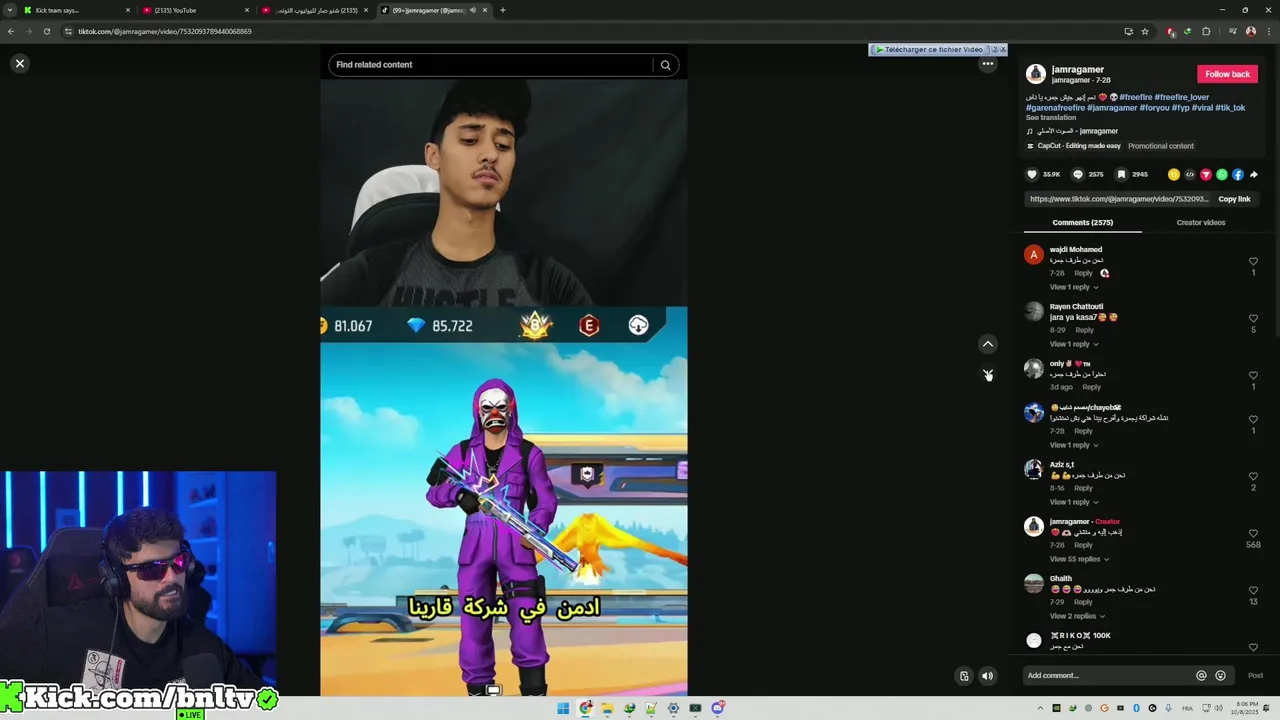Go to previous video with up arrow
This screenshot has width=1280, height=720.
click(988, 344)
